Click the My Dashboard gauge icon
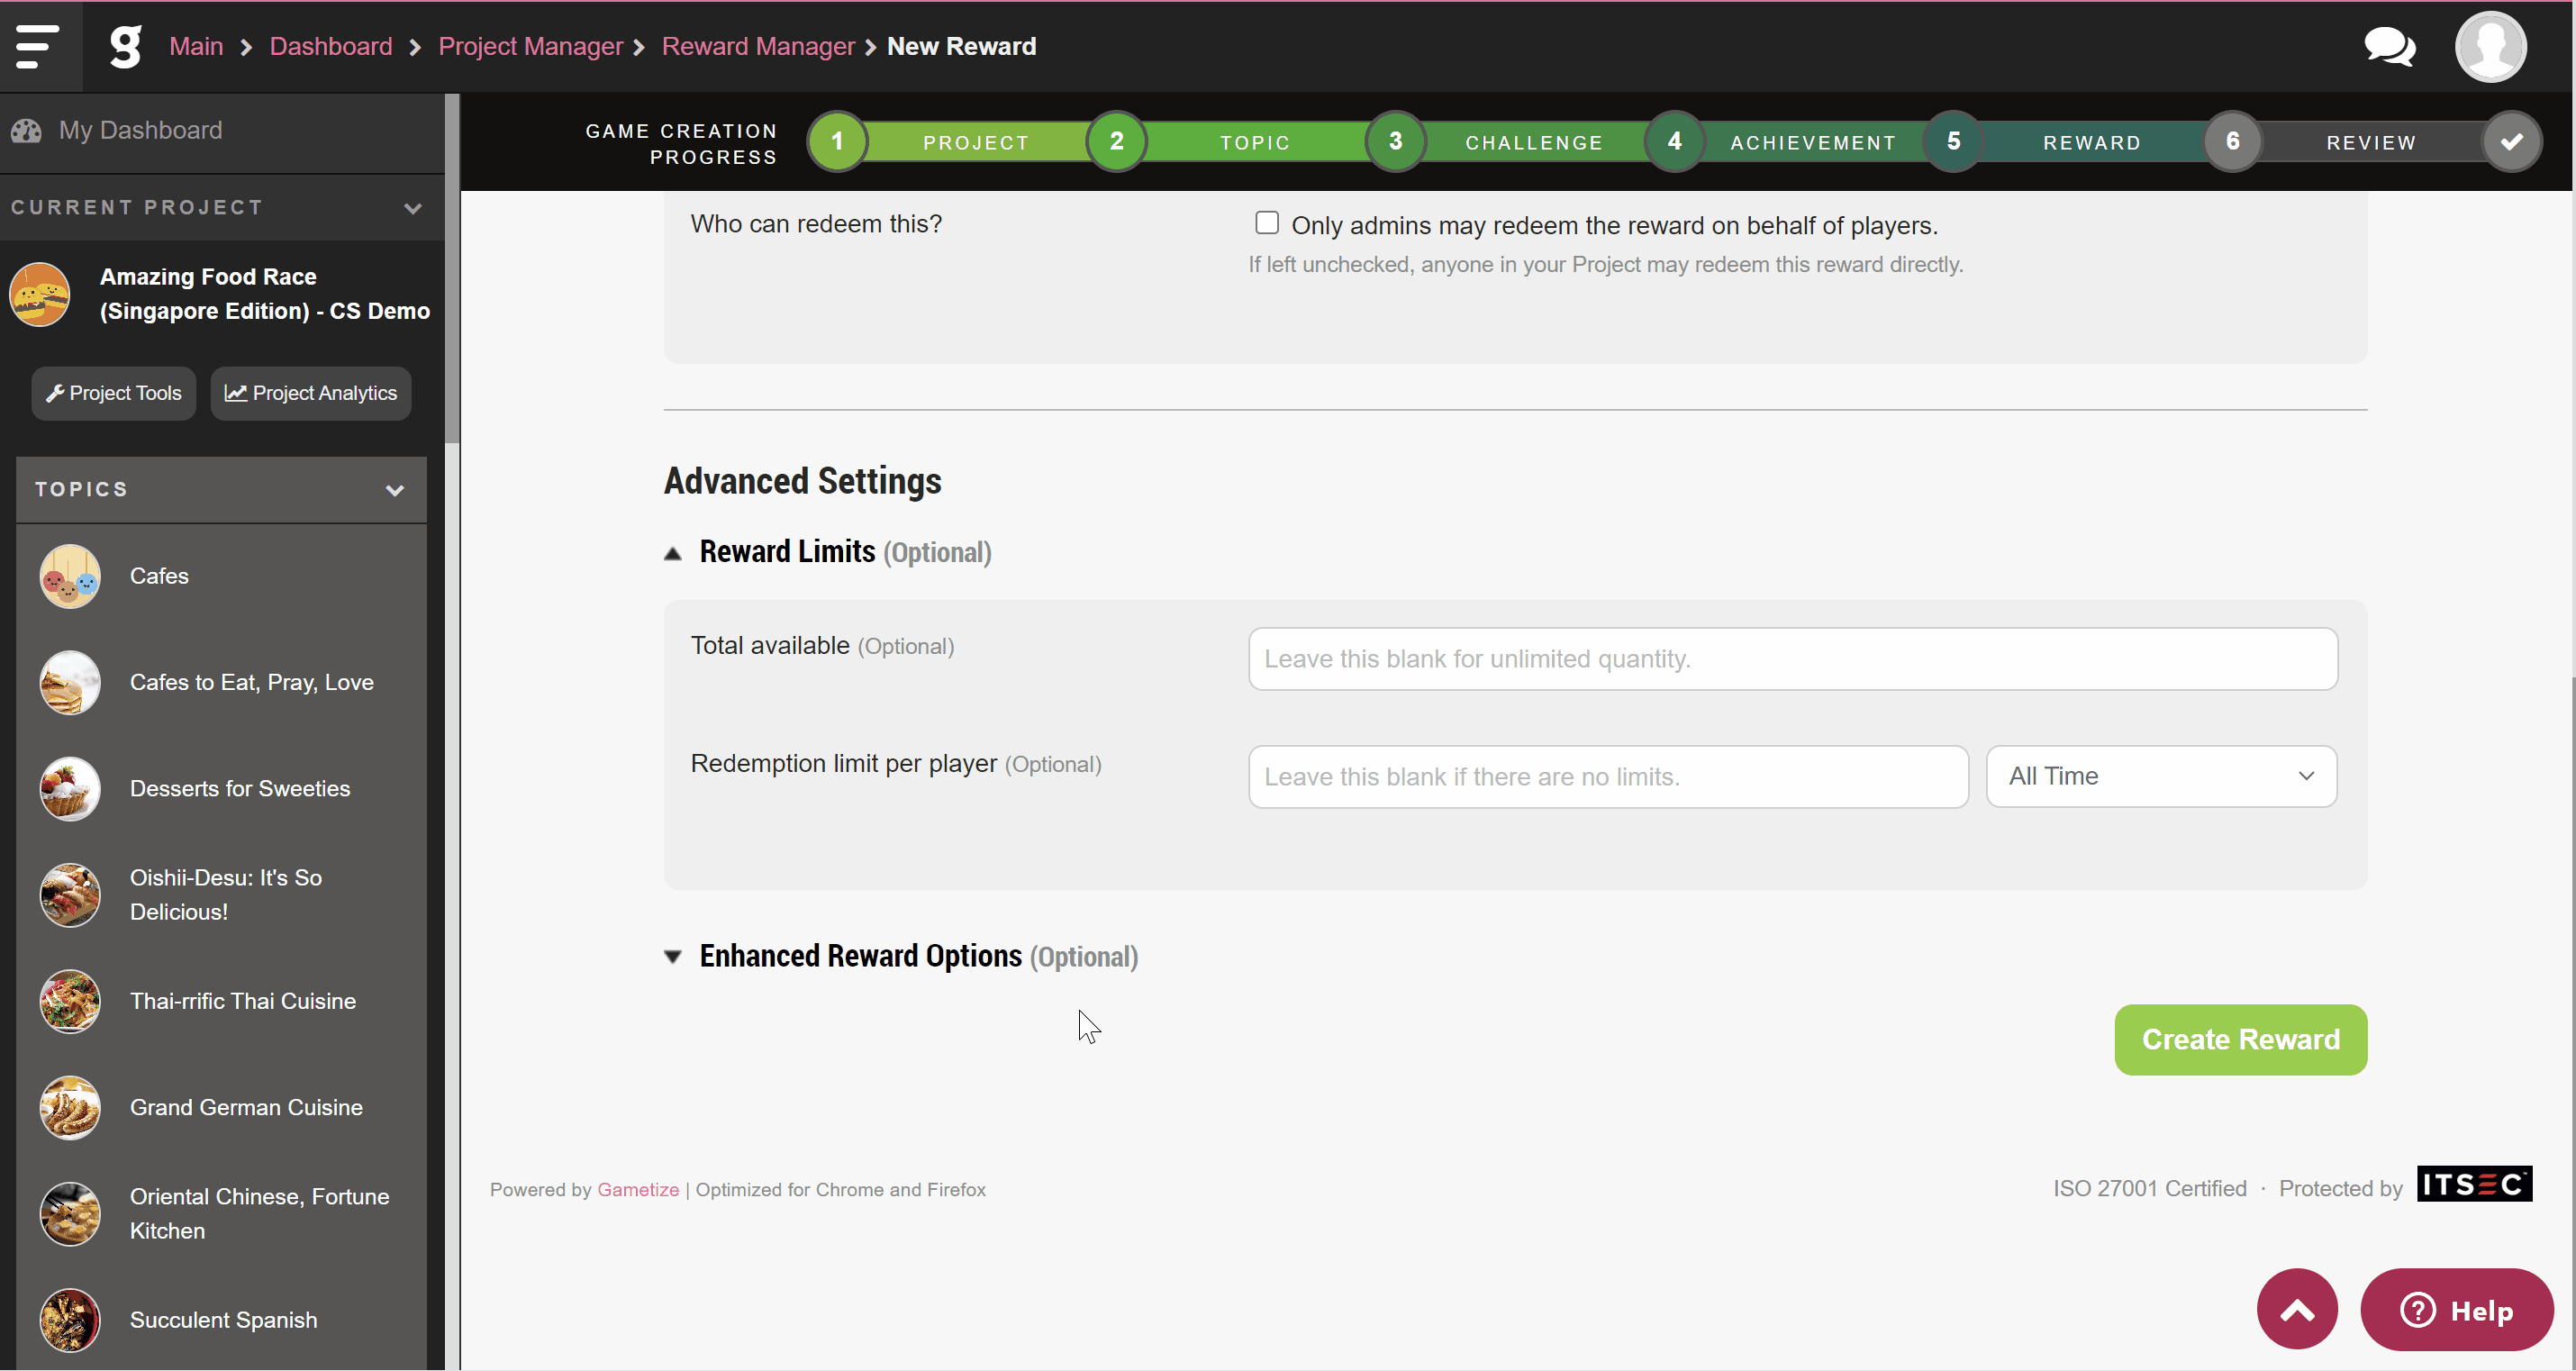This screenshot has width=2576, height=1371. pyautogui.click(x=26, y=130)
